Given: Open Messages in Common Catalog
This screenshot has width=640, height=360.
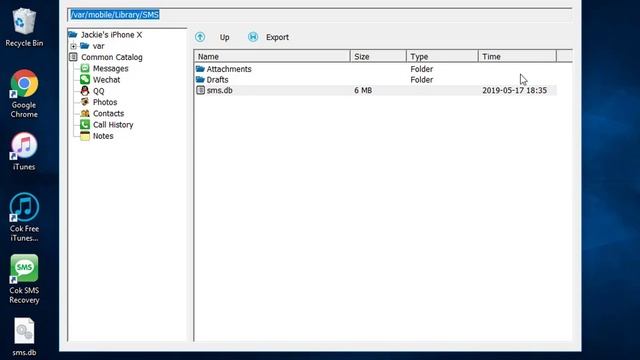Looking at the screenshot, I should pos(111,69).
